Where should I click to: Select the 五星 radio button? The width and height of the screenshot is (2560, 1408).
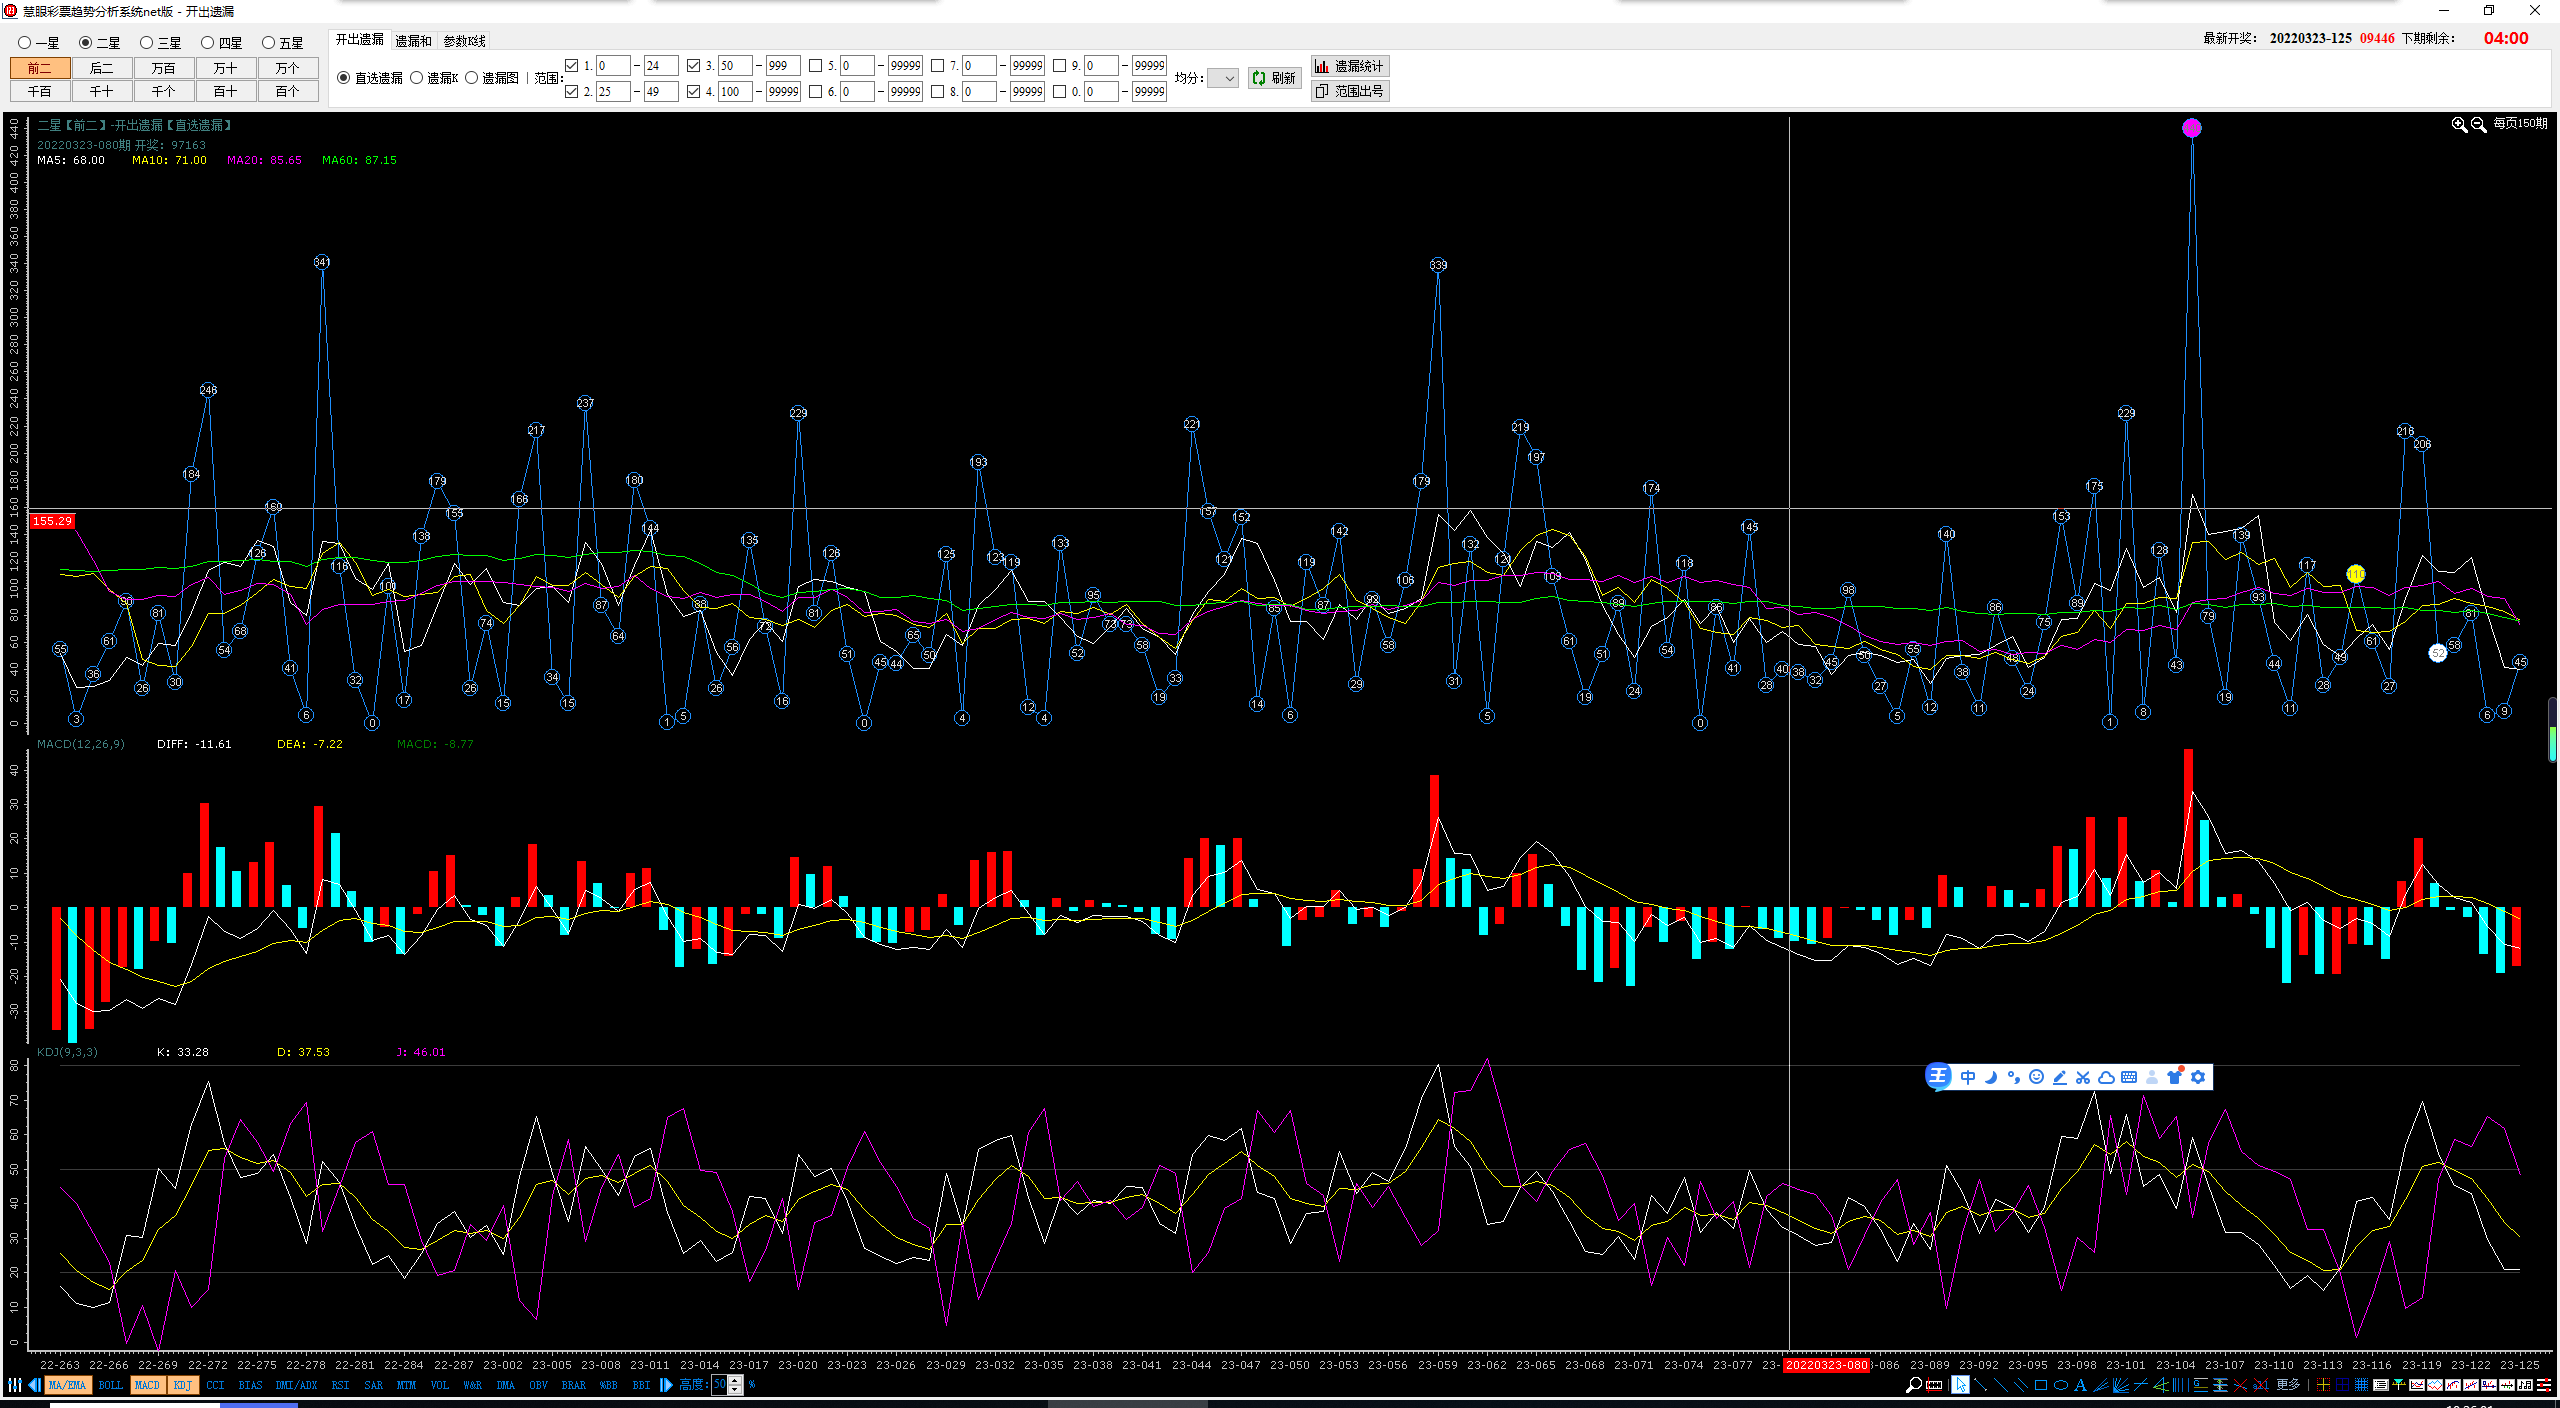pos(268,43)
